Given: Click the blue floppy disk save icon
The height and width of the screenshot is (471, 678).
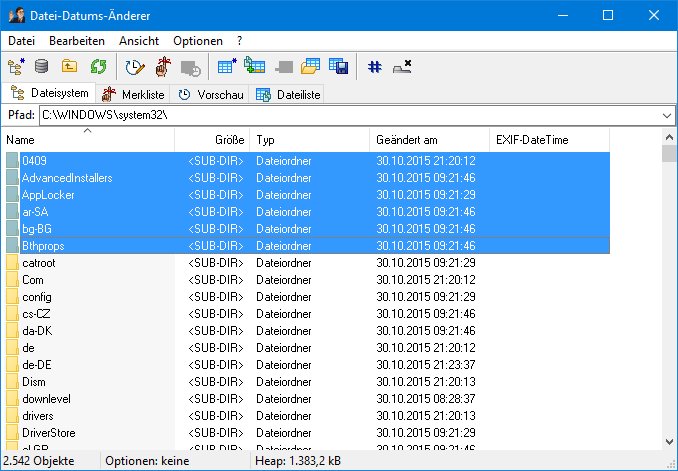Looking at the screenshot, I should (x=338, y=67).
